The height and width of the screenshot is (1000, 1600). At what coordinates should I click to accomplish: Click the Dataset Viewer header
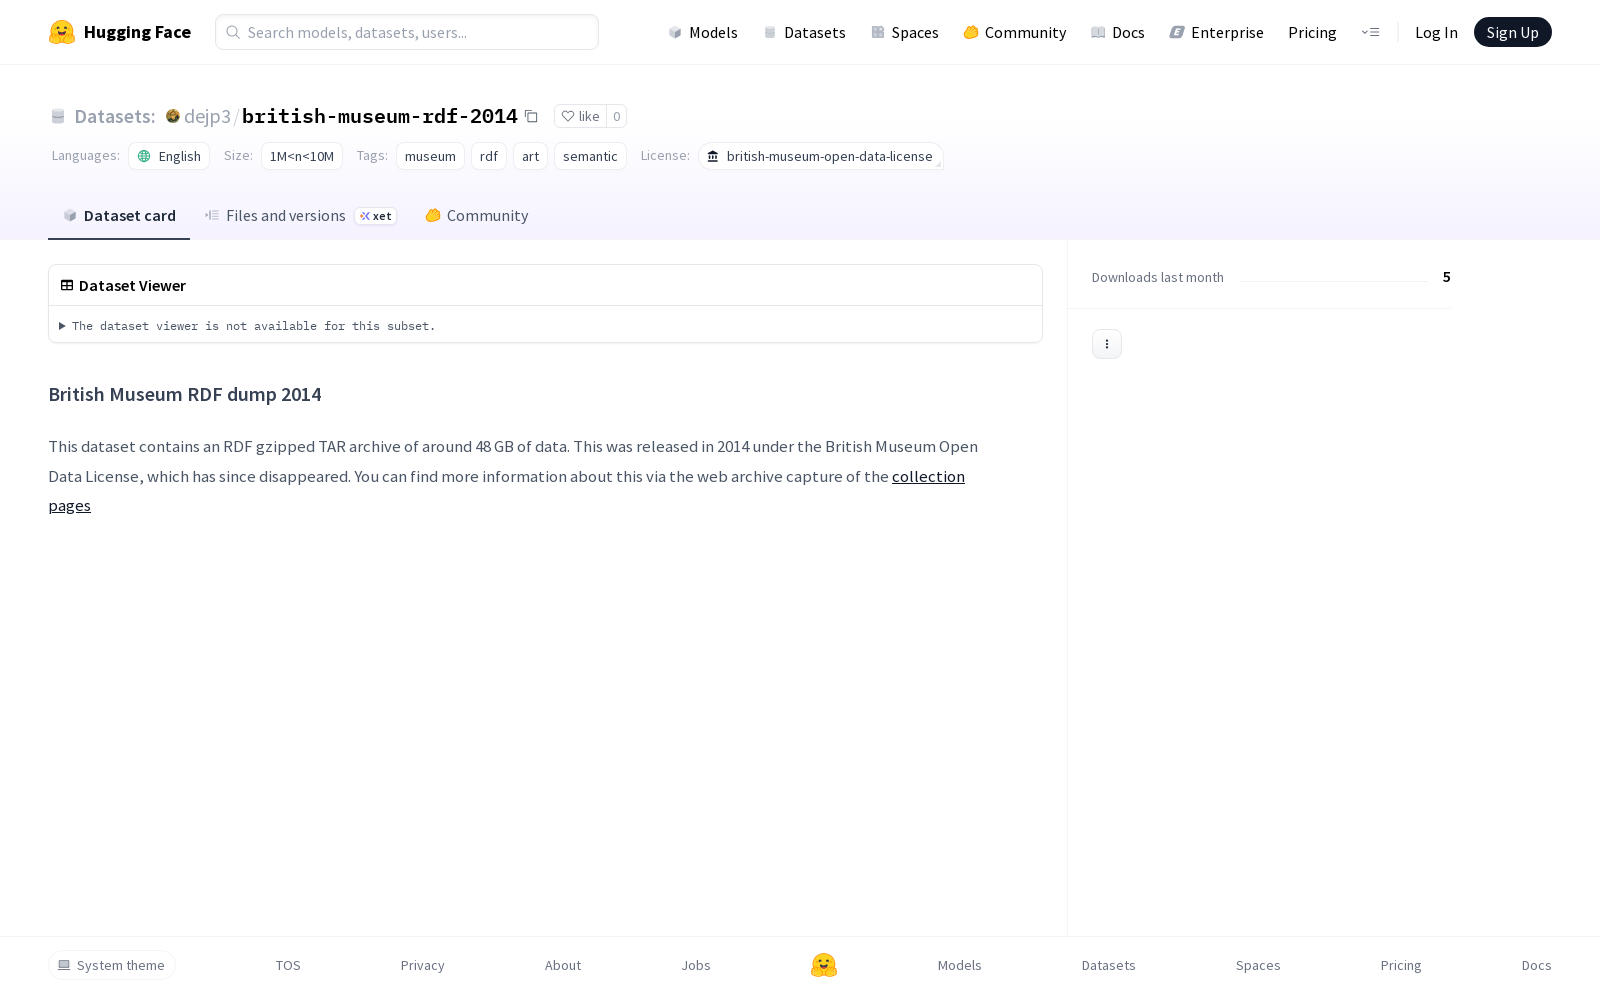(x=123, y=285)
